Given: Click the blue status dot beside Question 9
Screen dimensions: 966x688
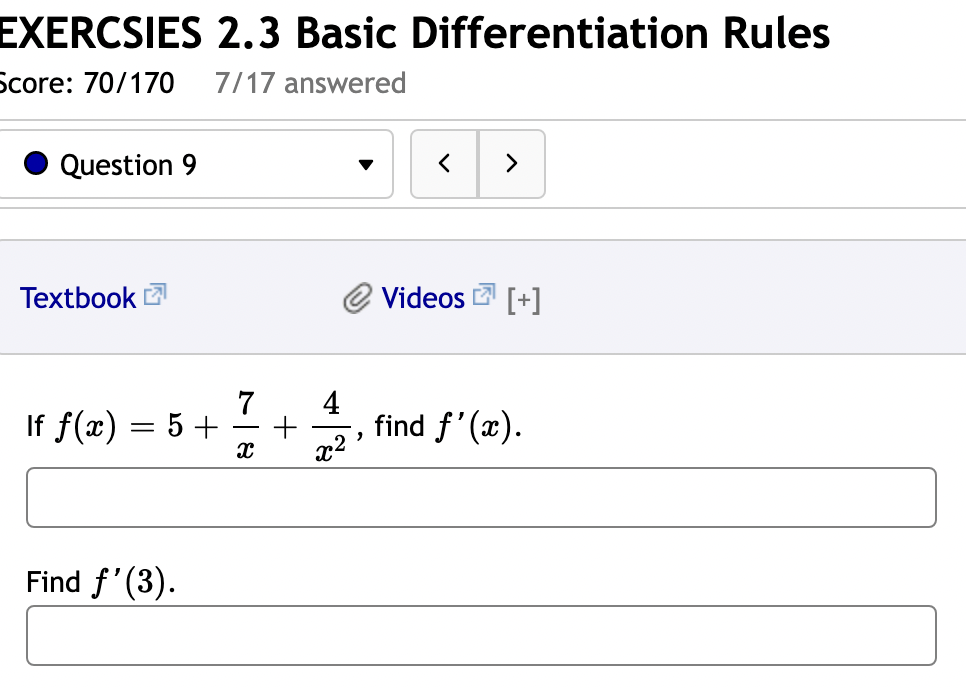Looking at the screenshot, I should (x=35, y=163).
